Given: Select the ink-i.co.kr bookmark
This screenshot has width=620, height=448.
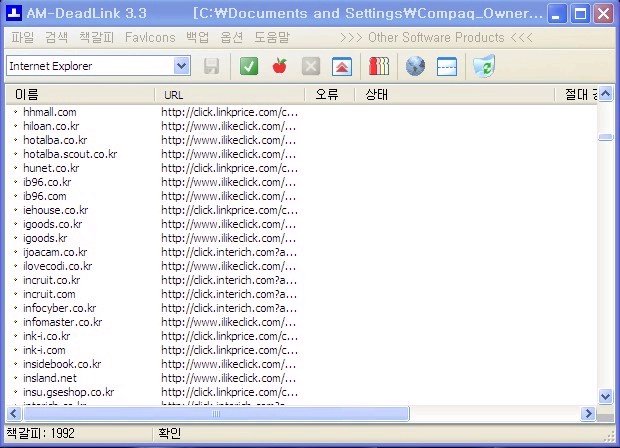Looking at the screenshot, I should pyautogui.click(x=46, y=336).
